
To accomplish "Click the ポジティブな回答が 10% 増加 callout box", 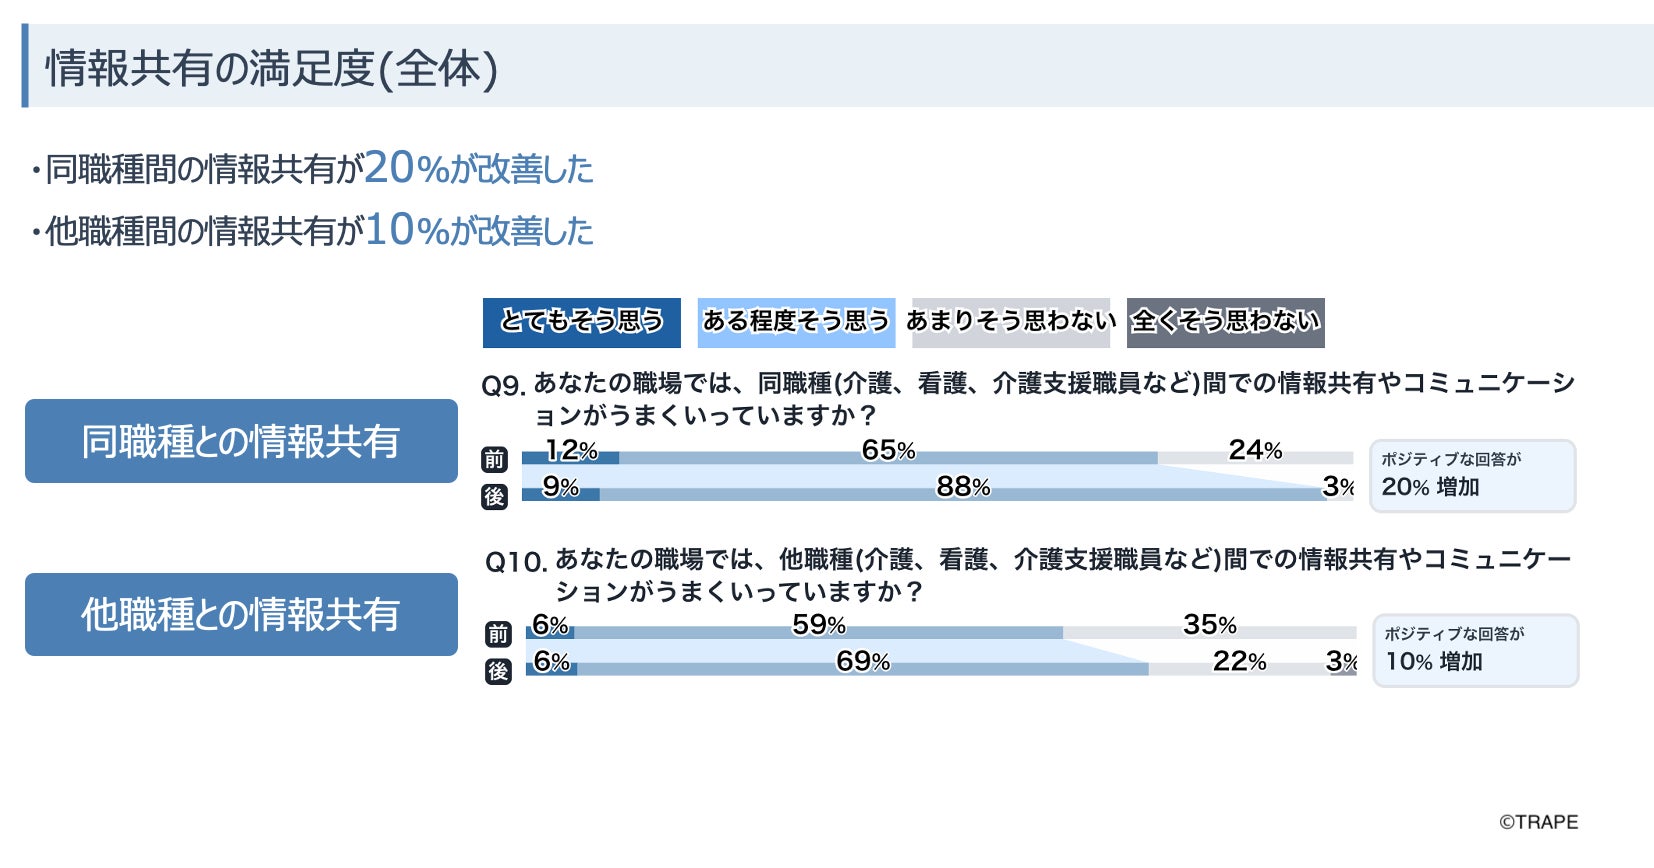I will (x=1475, y=650).
